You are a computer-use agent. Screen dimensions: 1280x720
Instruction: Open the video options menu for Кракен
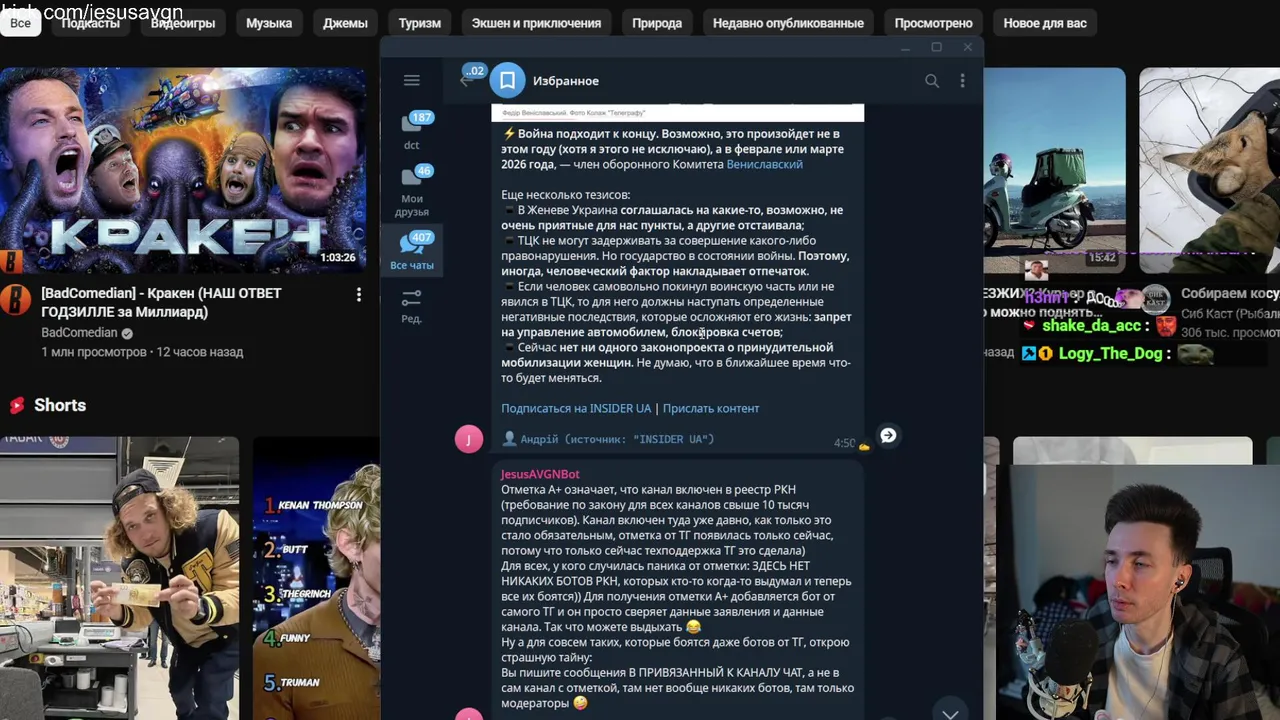coord(358,295)
